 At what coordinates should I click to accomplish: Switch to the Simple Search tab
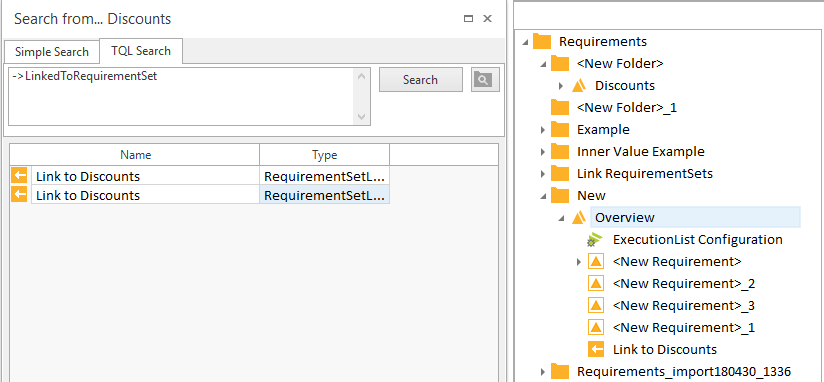point(52,52)
